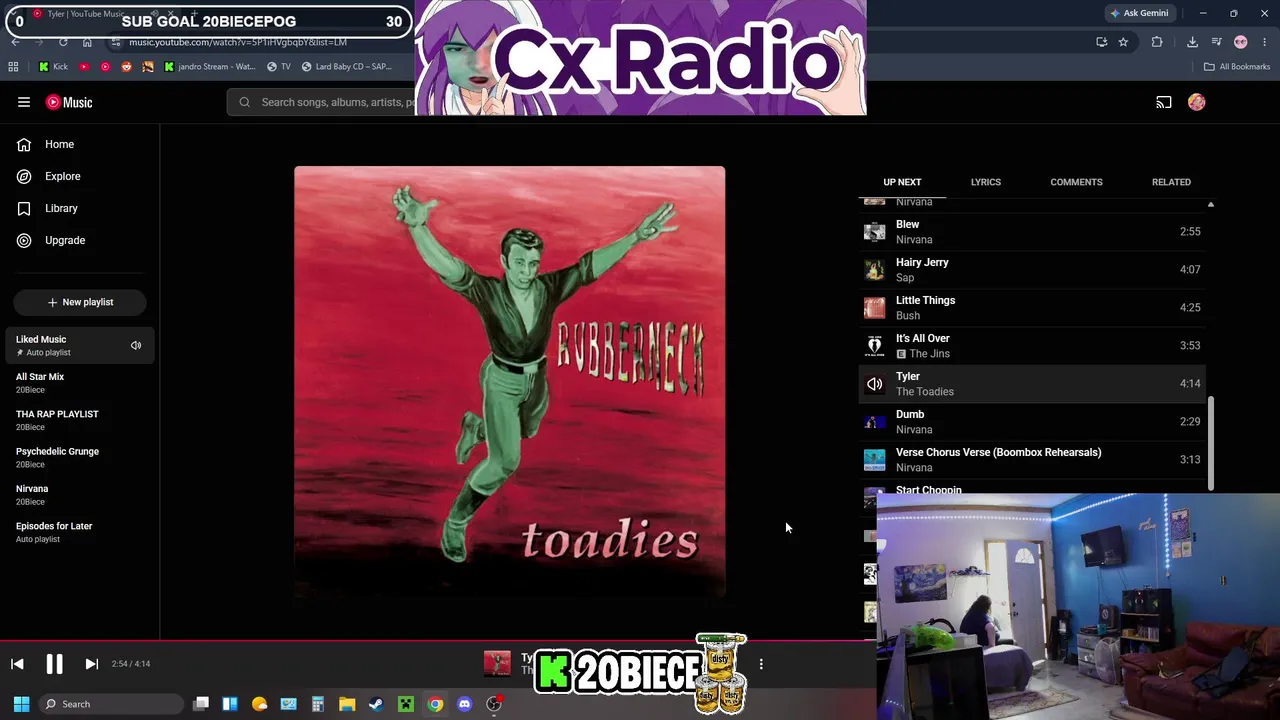Open Chrome extensions puzzle icon
This screenshot has width=1280, height=720.
(x=1157, y=42)
